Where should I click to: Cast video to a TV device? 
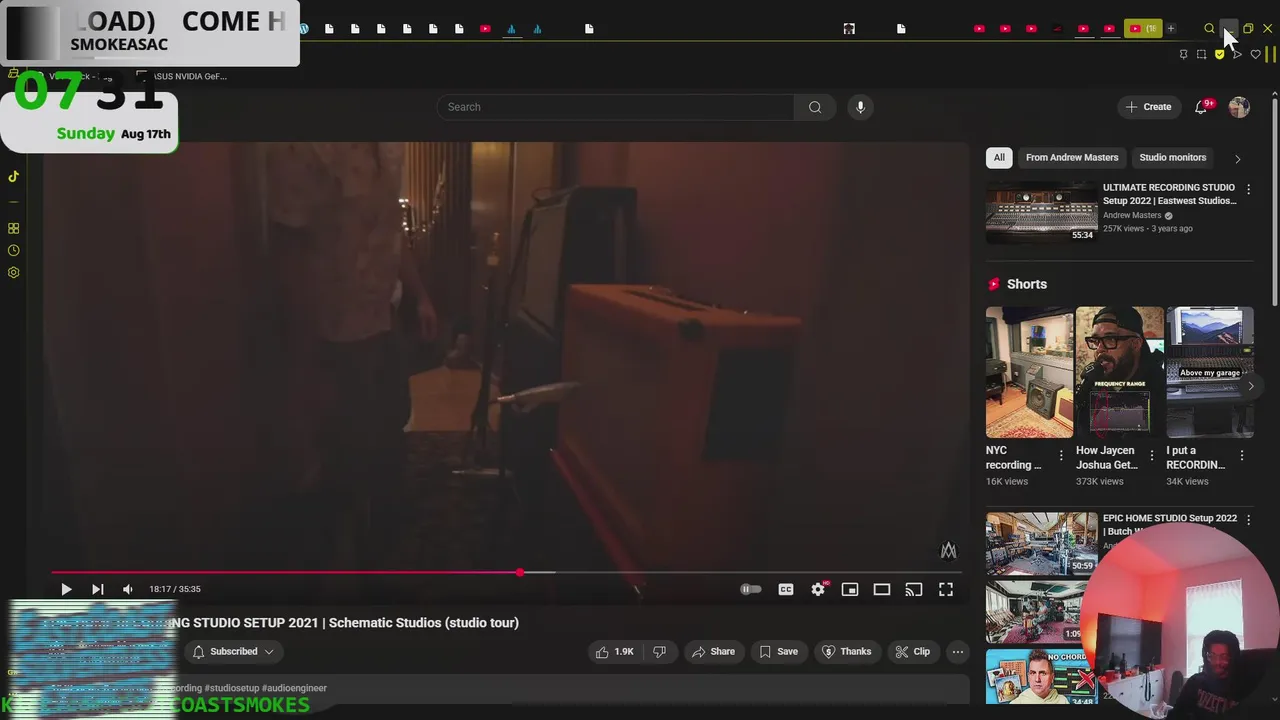pyautogui.click(x=914, y=589)
